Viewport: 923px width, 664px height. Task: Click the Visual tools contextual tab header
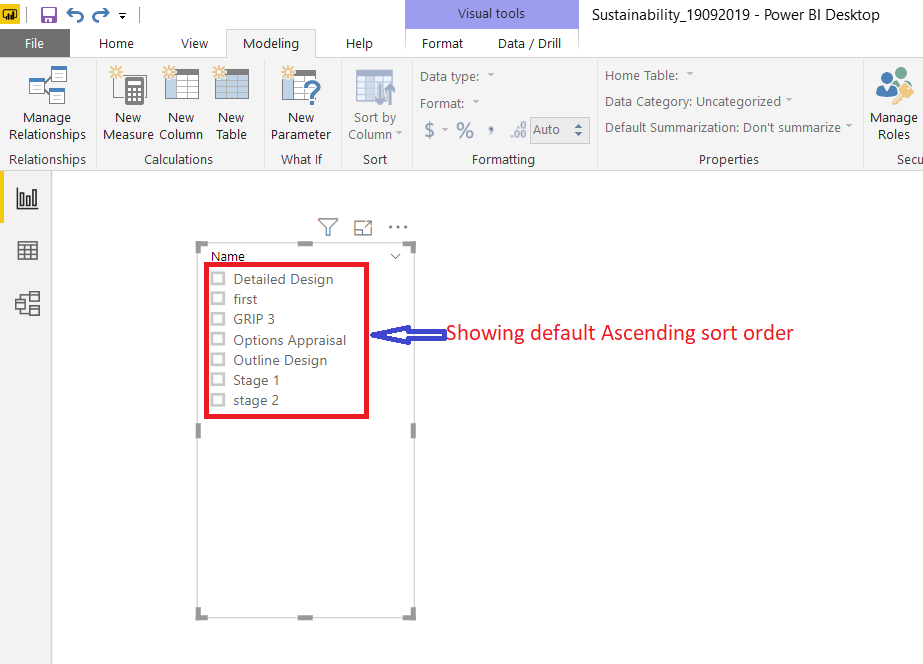tap(492, 14)
